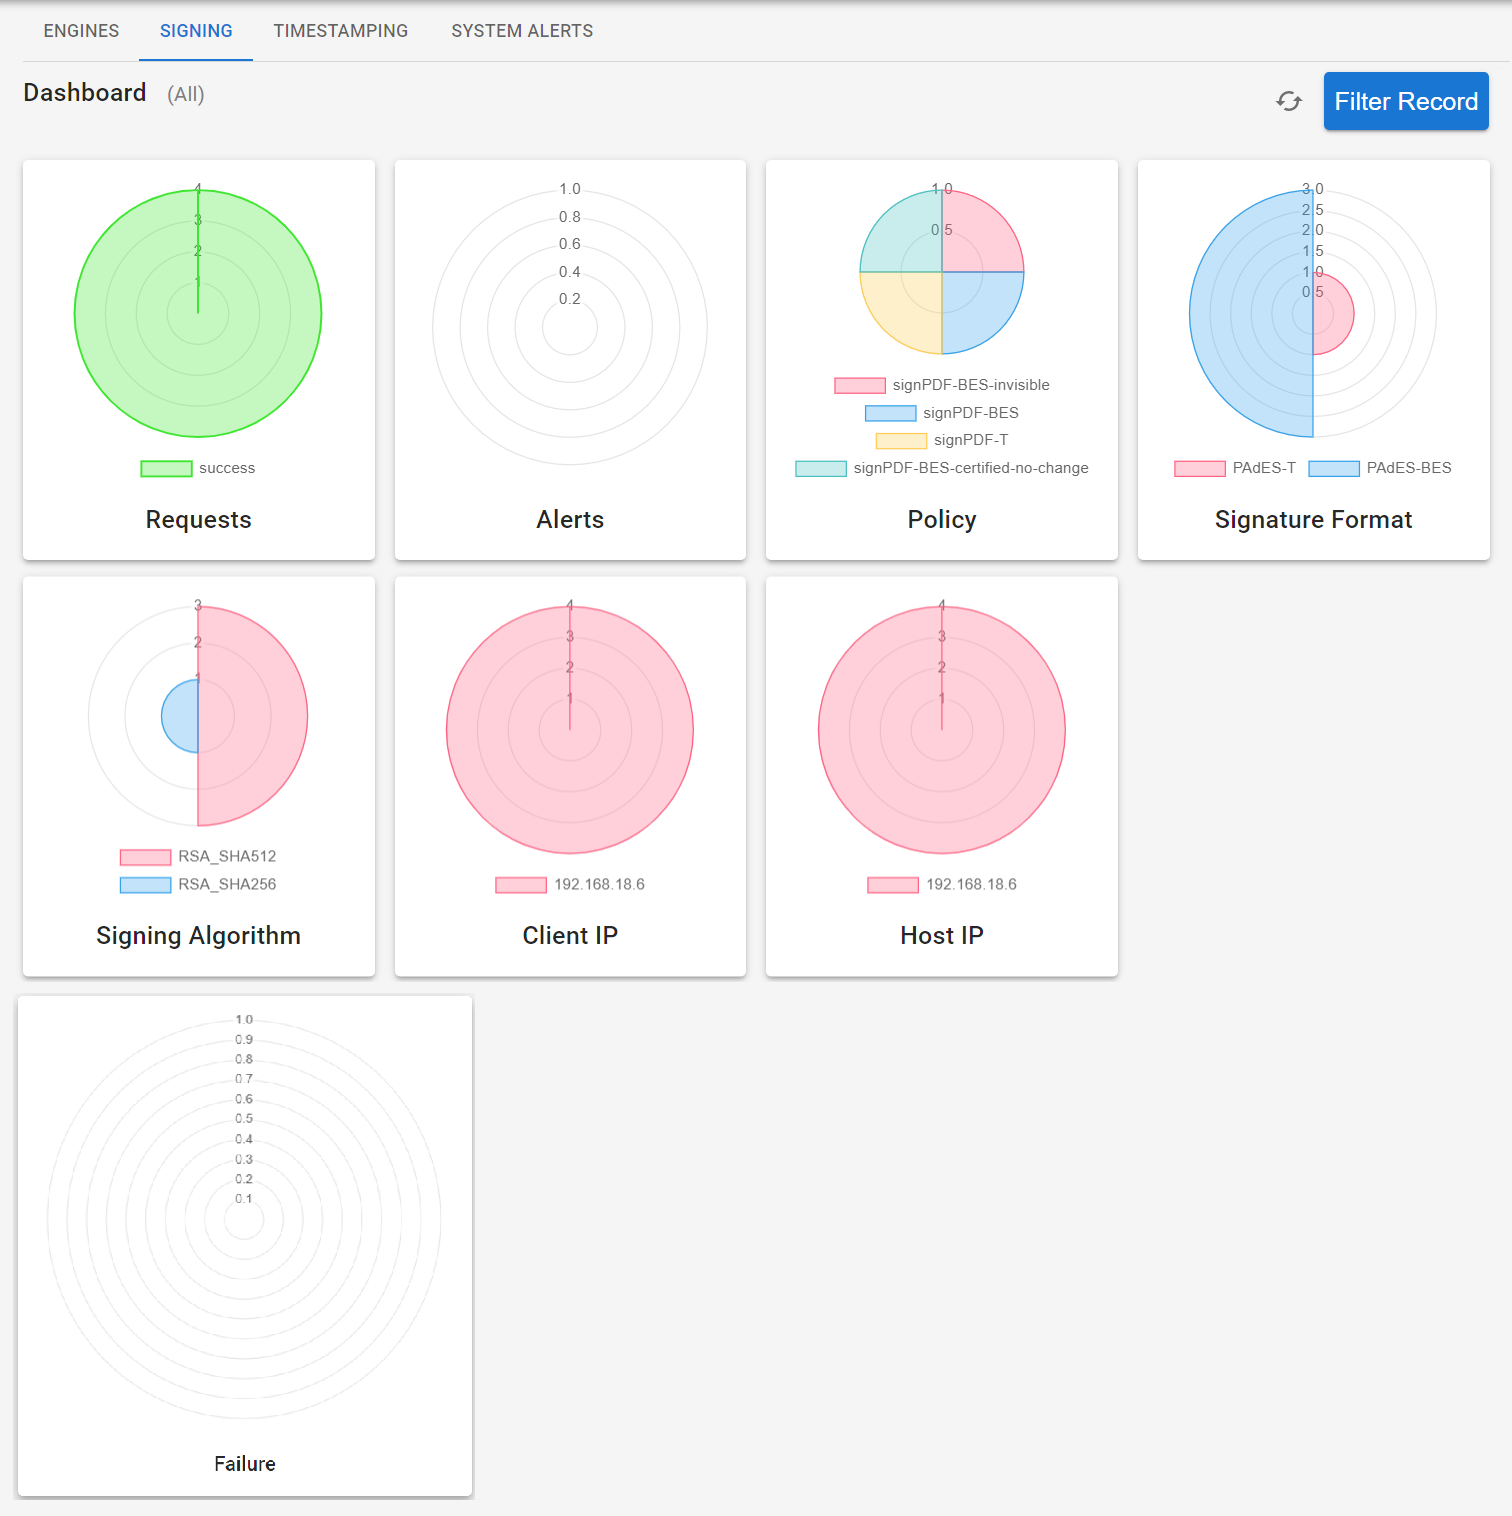Viewport: 1512px width, 1516px height.
Task: Click the RSA_SHA512 legend swatch
Action: click(145, 857)
